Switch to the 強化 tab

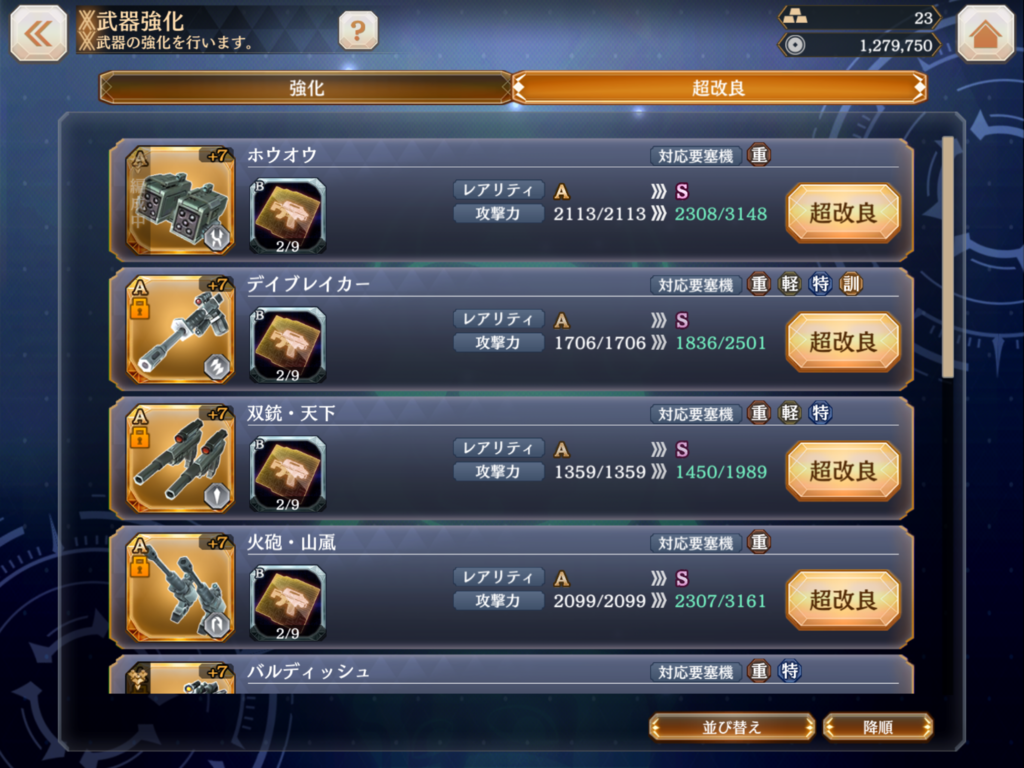pyautogui.click(x=306, y=88)
